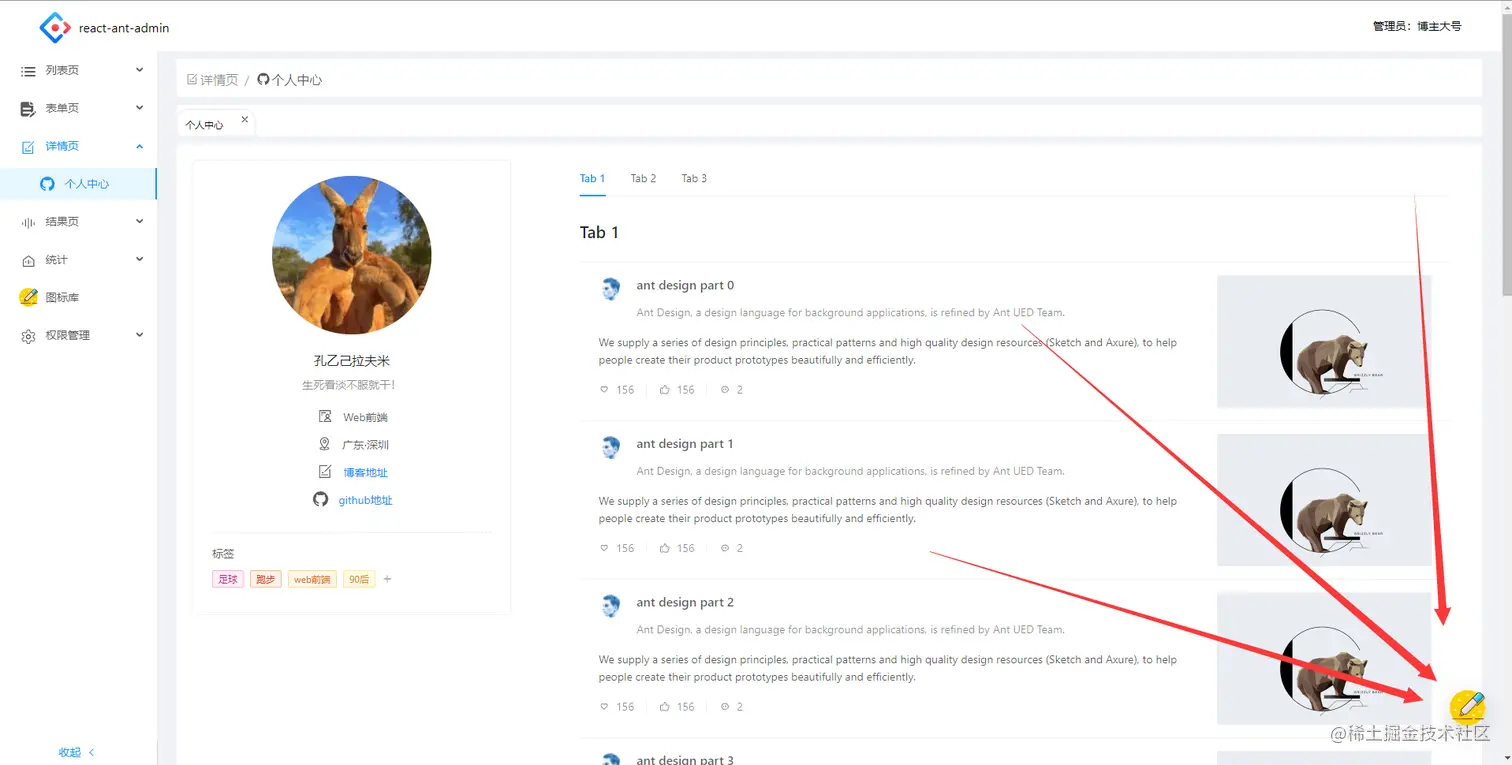Viewport: 1512px width, 765px height.
Task: Click the Tab 1 content heading
Action: click(599, 232)
